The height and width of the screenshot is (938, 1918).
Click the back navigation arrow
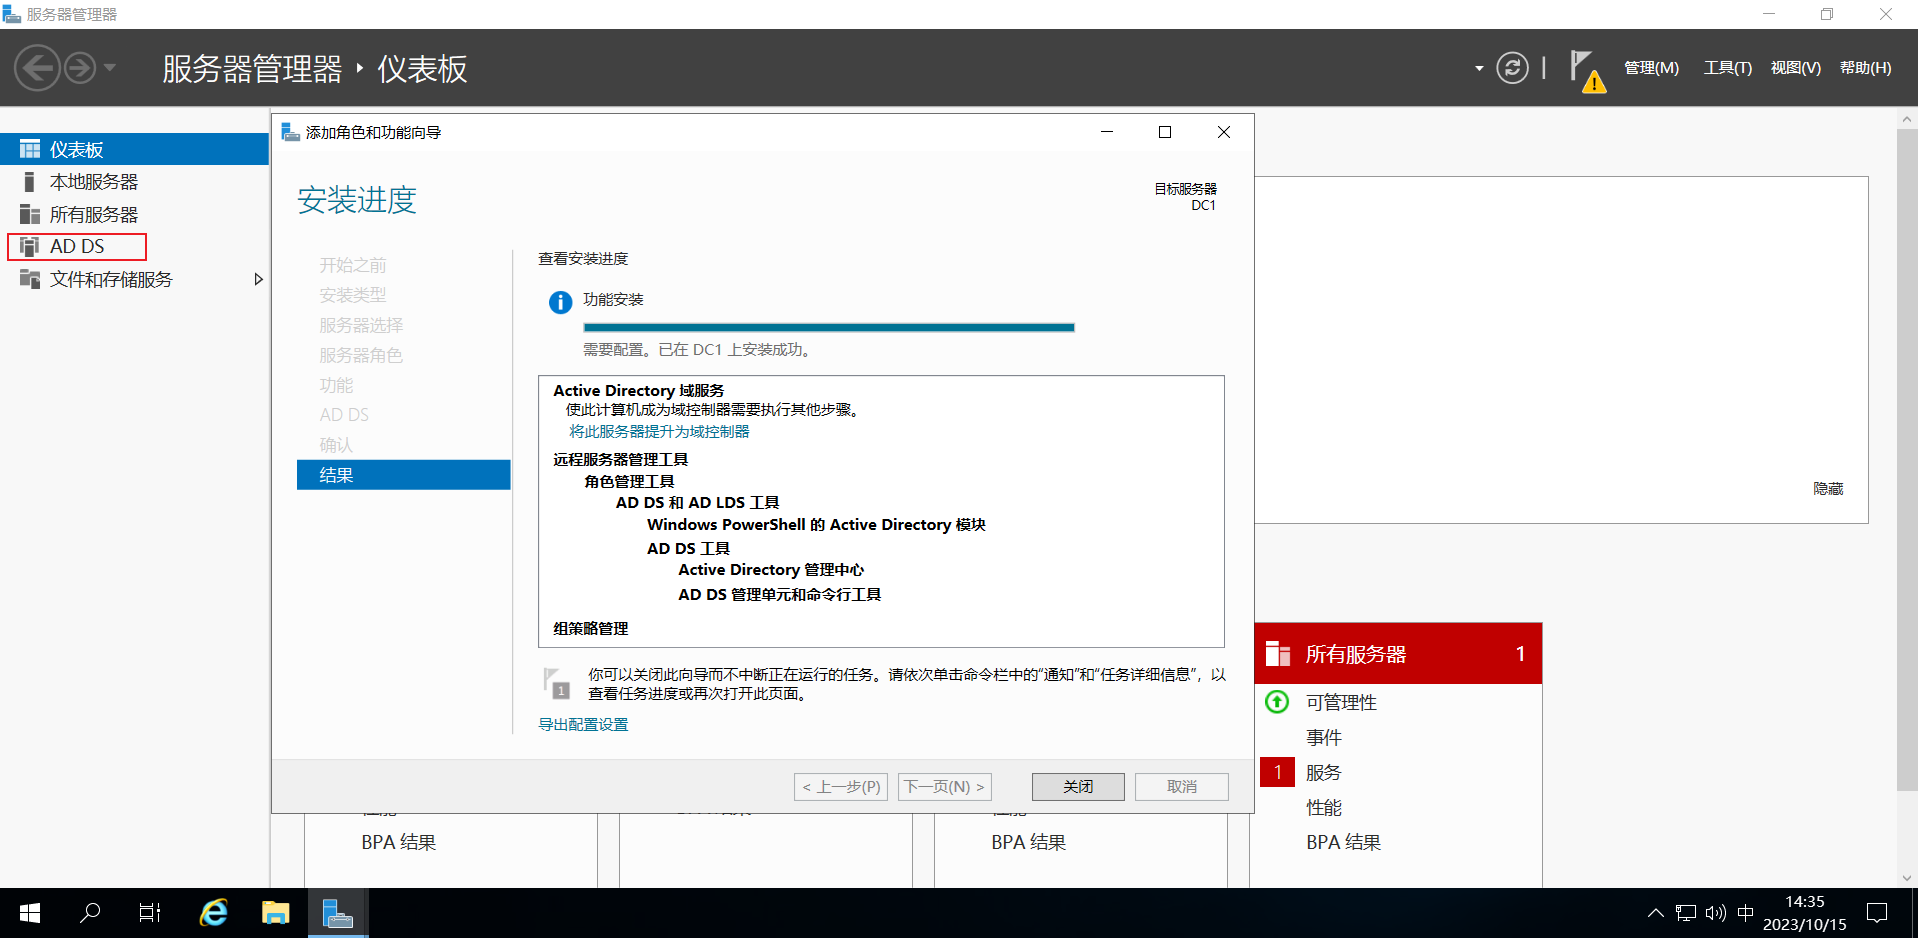tap(38, 68)
